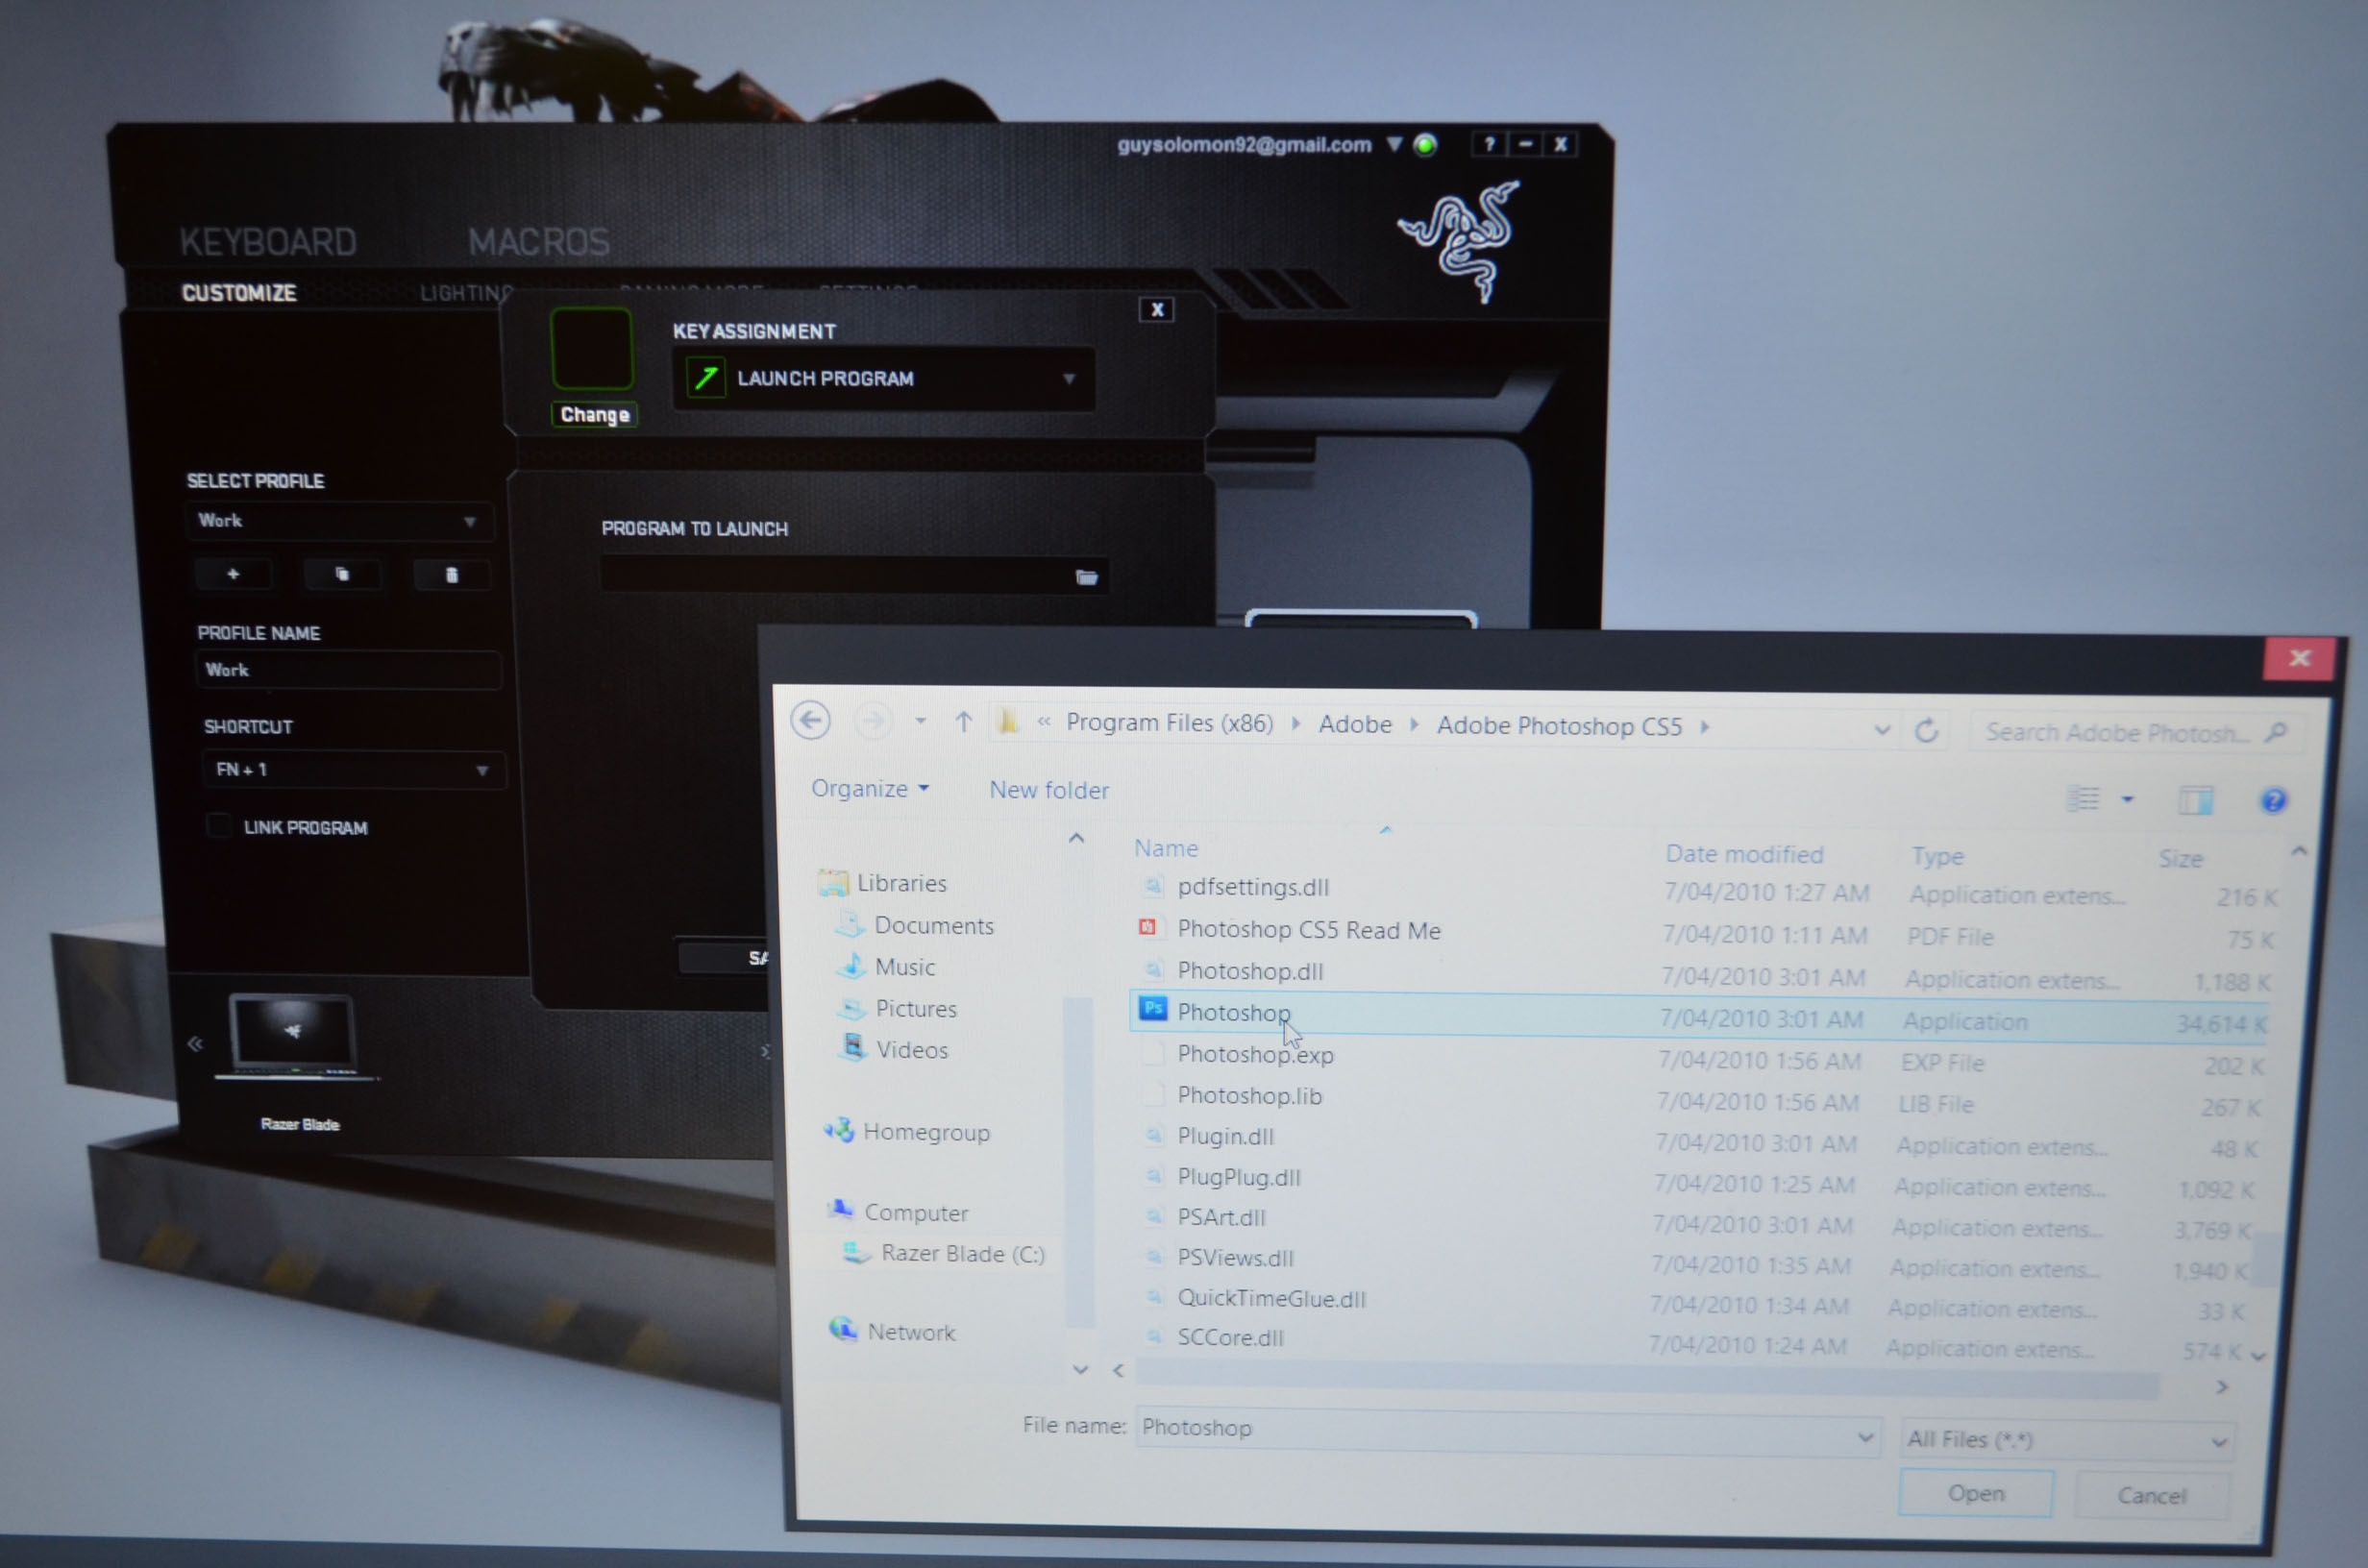Click the New folder button

(1049, 790)
